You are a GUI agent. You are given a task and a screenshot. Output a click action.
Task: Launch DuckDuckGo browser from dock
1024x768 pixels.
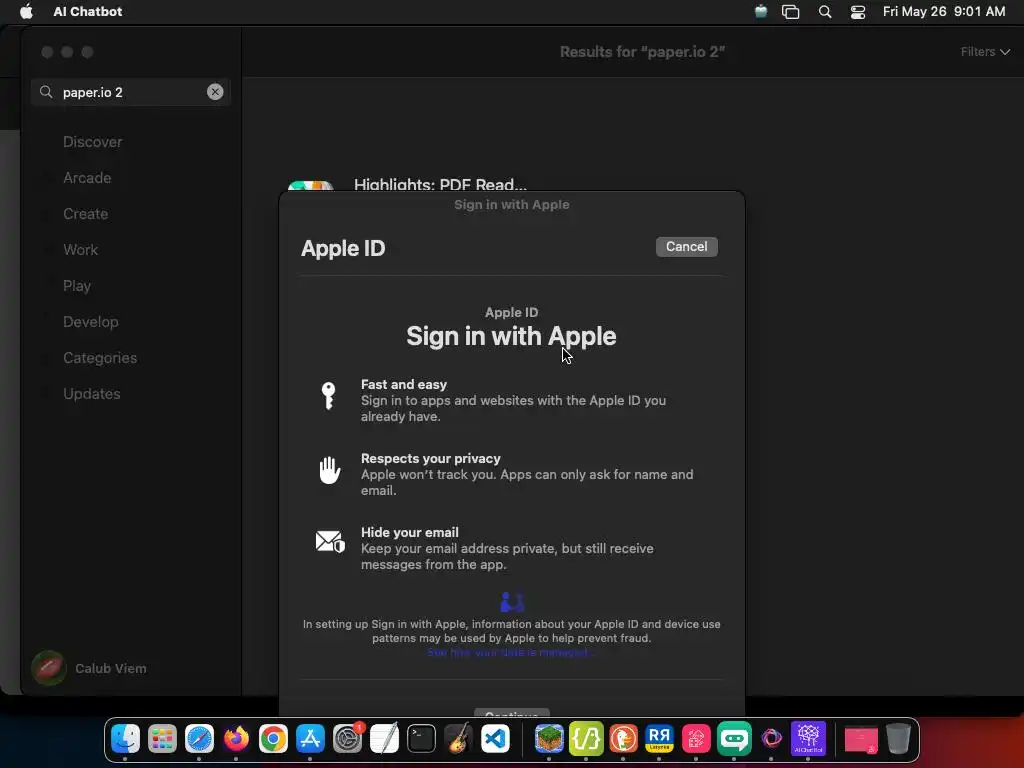tap(623, 739)
